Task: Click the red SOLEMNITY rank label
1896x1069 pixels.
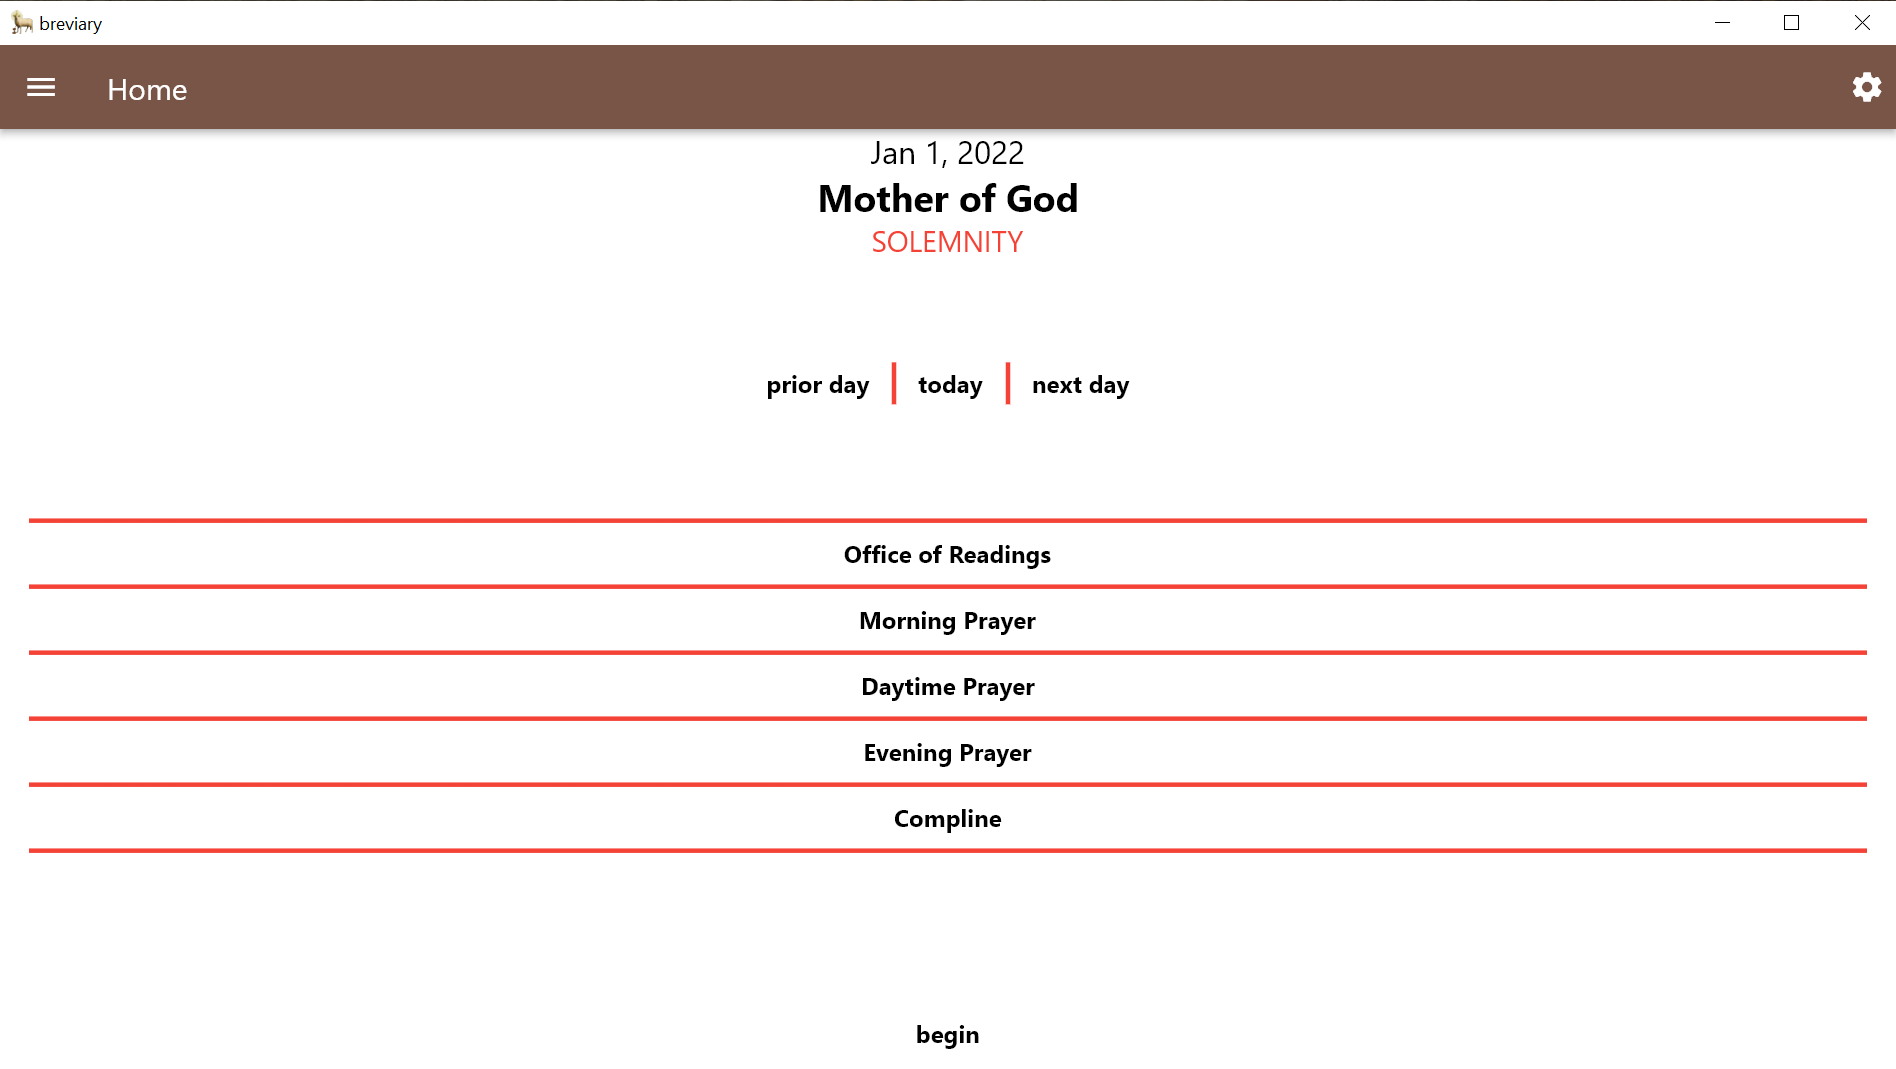Action: click(x=947, y=241)
